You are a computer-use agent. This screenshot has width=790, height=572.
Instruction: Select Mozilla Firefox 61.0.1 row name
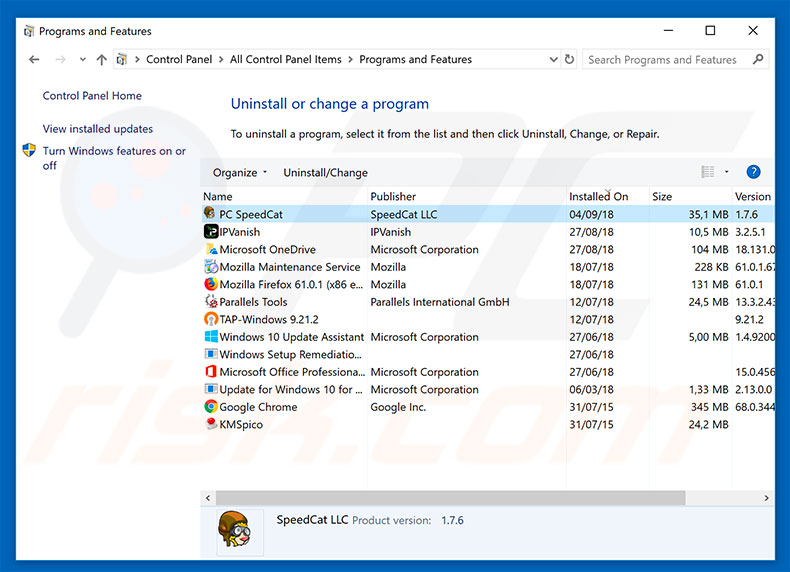[291, 284]
